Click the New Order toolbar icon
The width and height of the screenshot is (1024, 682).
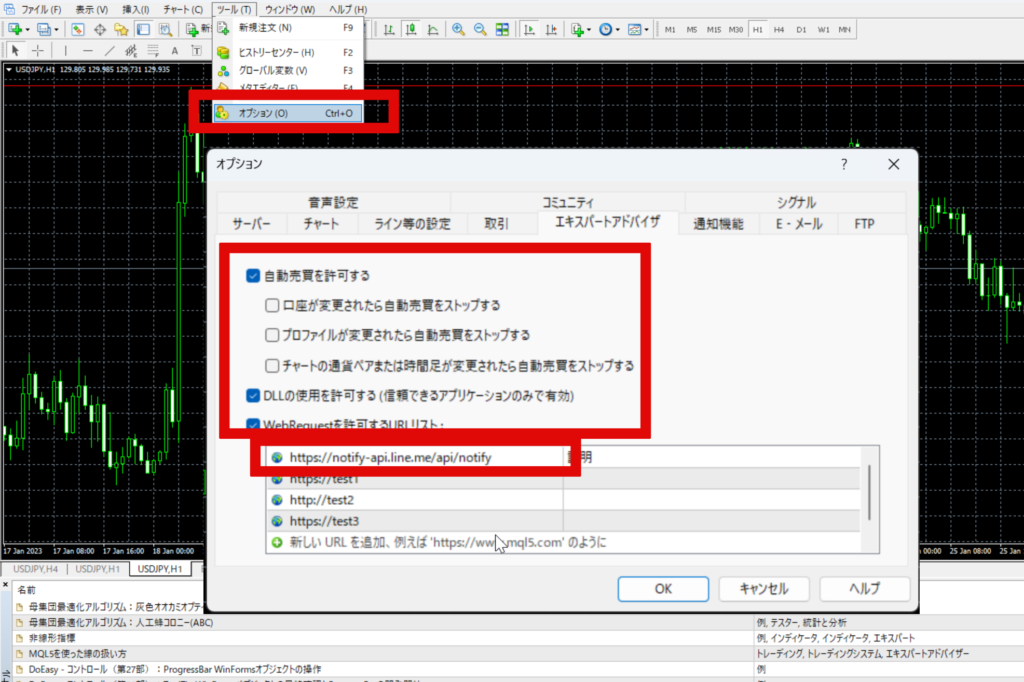tap(192, 29)
